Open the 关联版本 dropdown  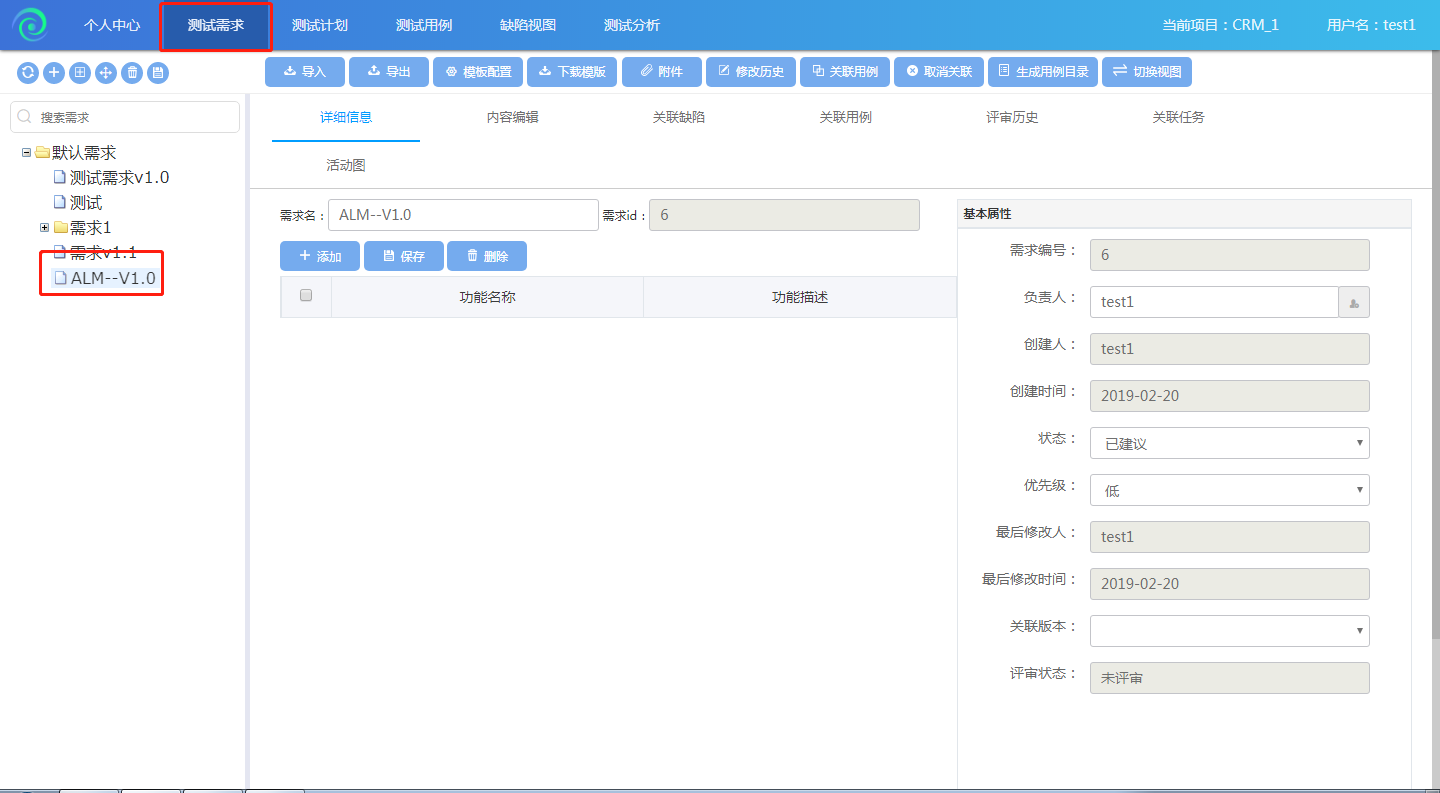tap(1229, 631)
